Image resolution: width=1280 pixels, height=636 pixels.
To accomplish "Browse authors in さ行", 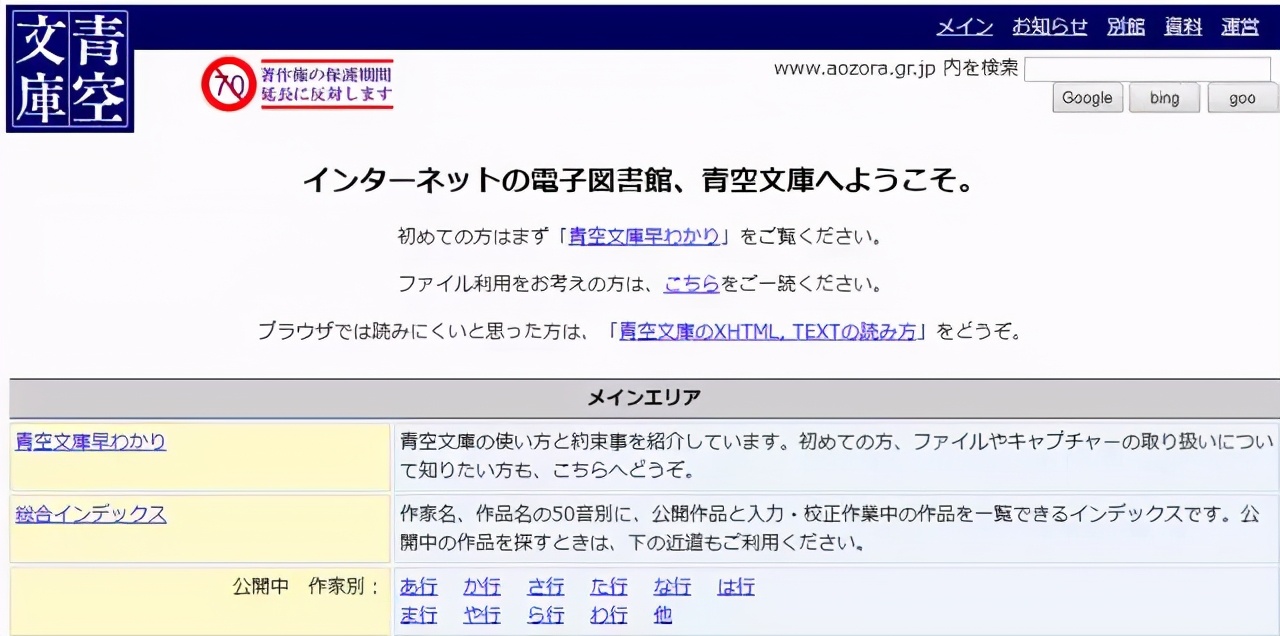I will (546, 587).
